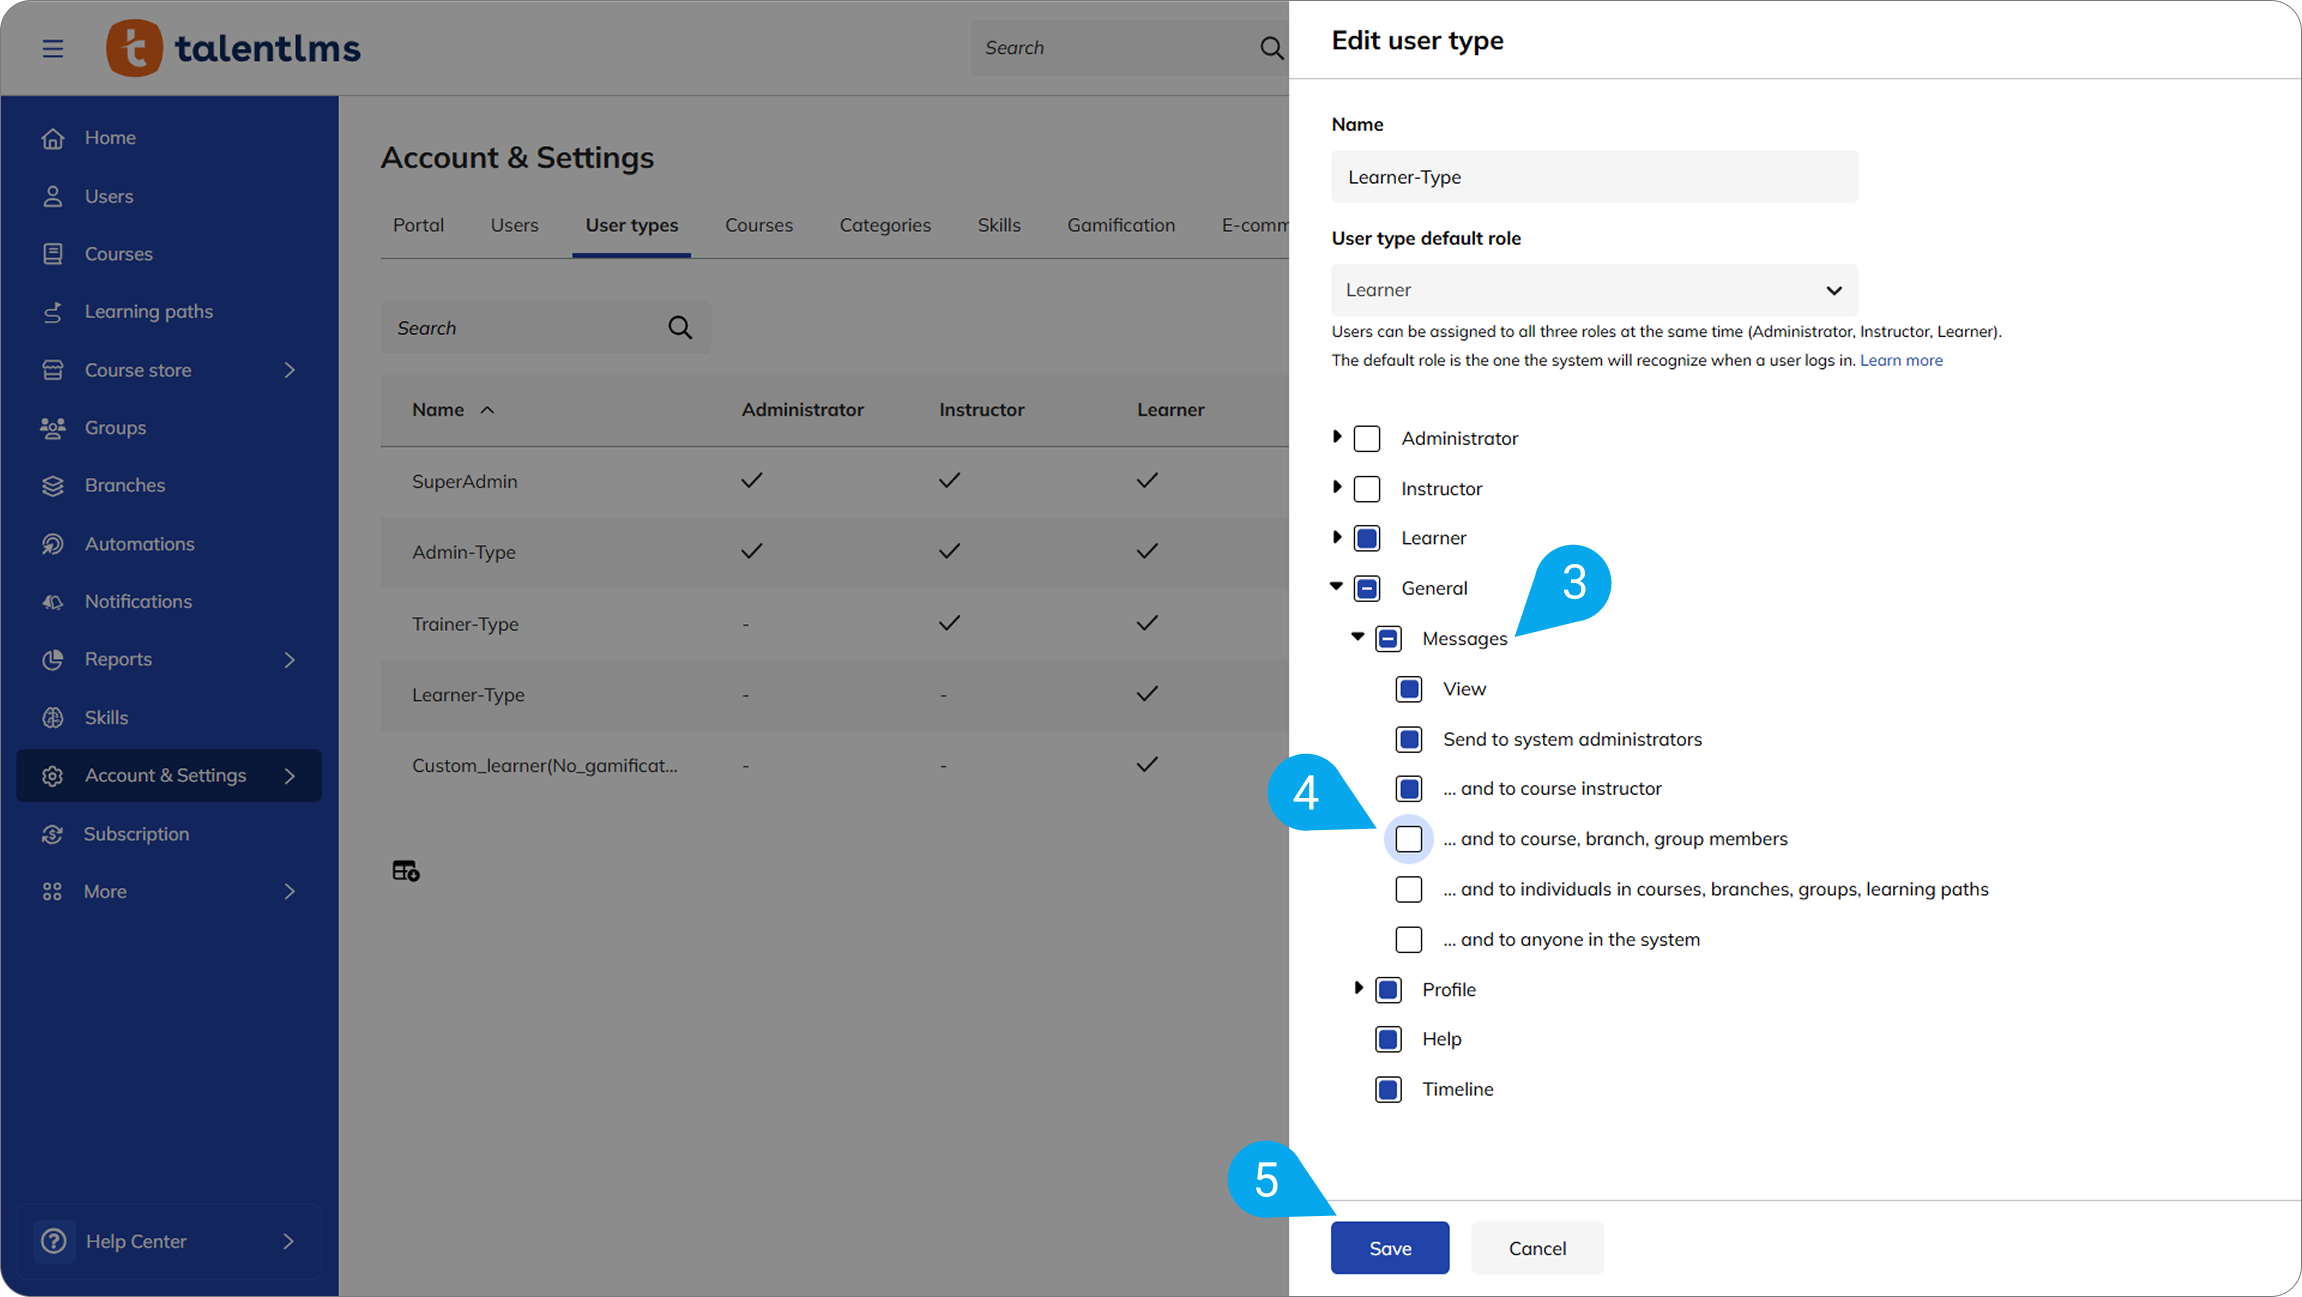2302x1297 pixels.
Task: Open the Automations sidebar icon
Action: (53, 544)
